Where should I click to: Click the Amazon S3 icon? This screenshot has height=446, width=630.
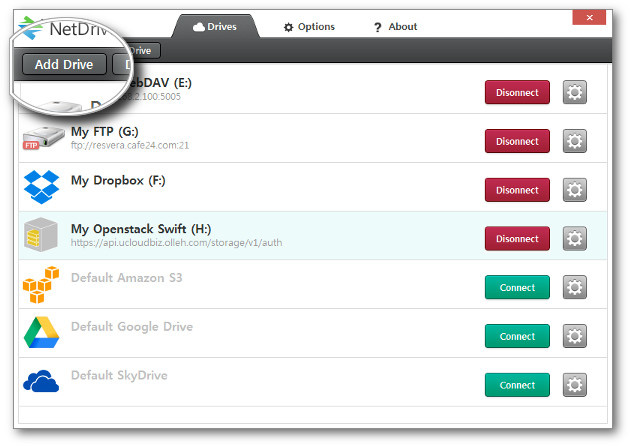coord(41,286)
